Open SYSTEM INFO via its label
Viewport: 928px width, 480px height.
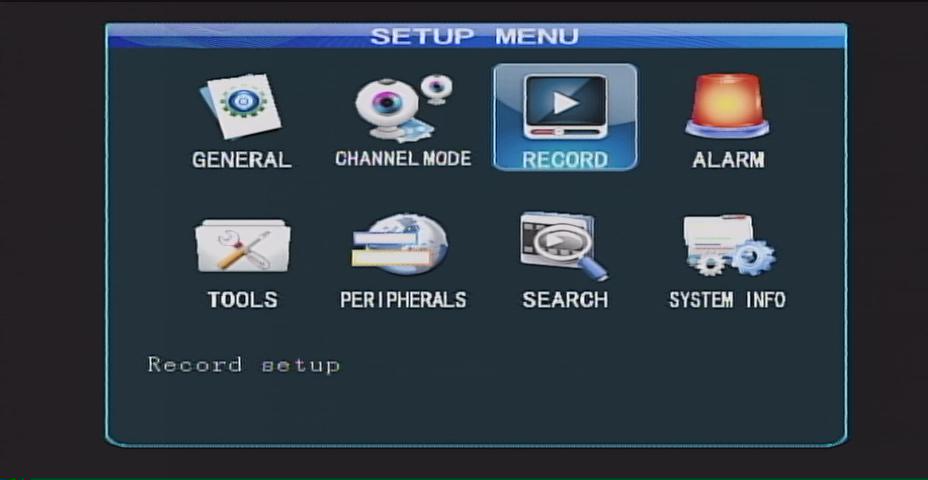(x=727, y=300)
